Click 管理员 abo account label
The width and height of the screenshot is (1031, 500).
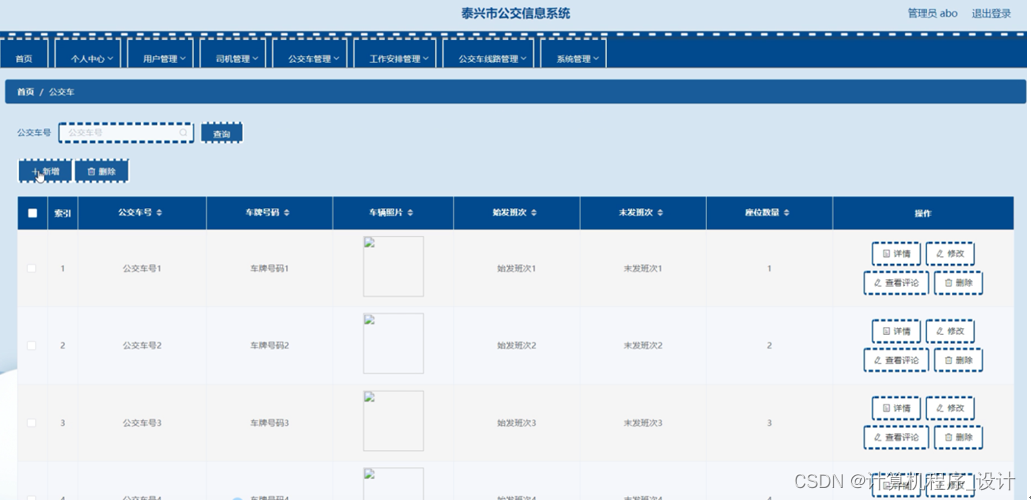pyautogui.click(x=932, y=13)
